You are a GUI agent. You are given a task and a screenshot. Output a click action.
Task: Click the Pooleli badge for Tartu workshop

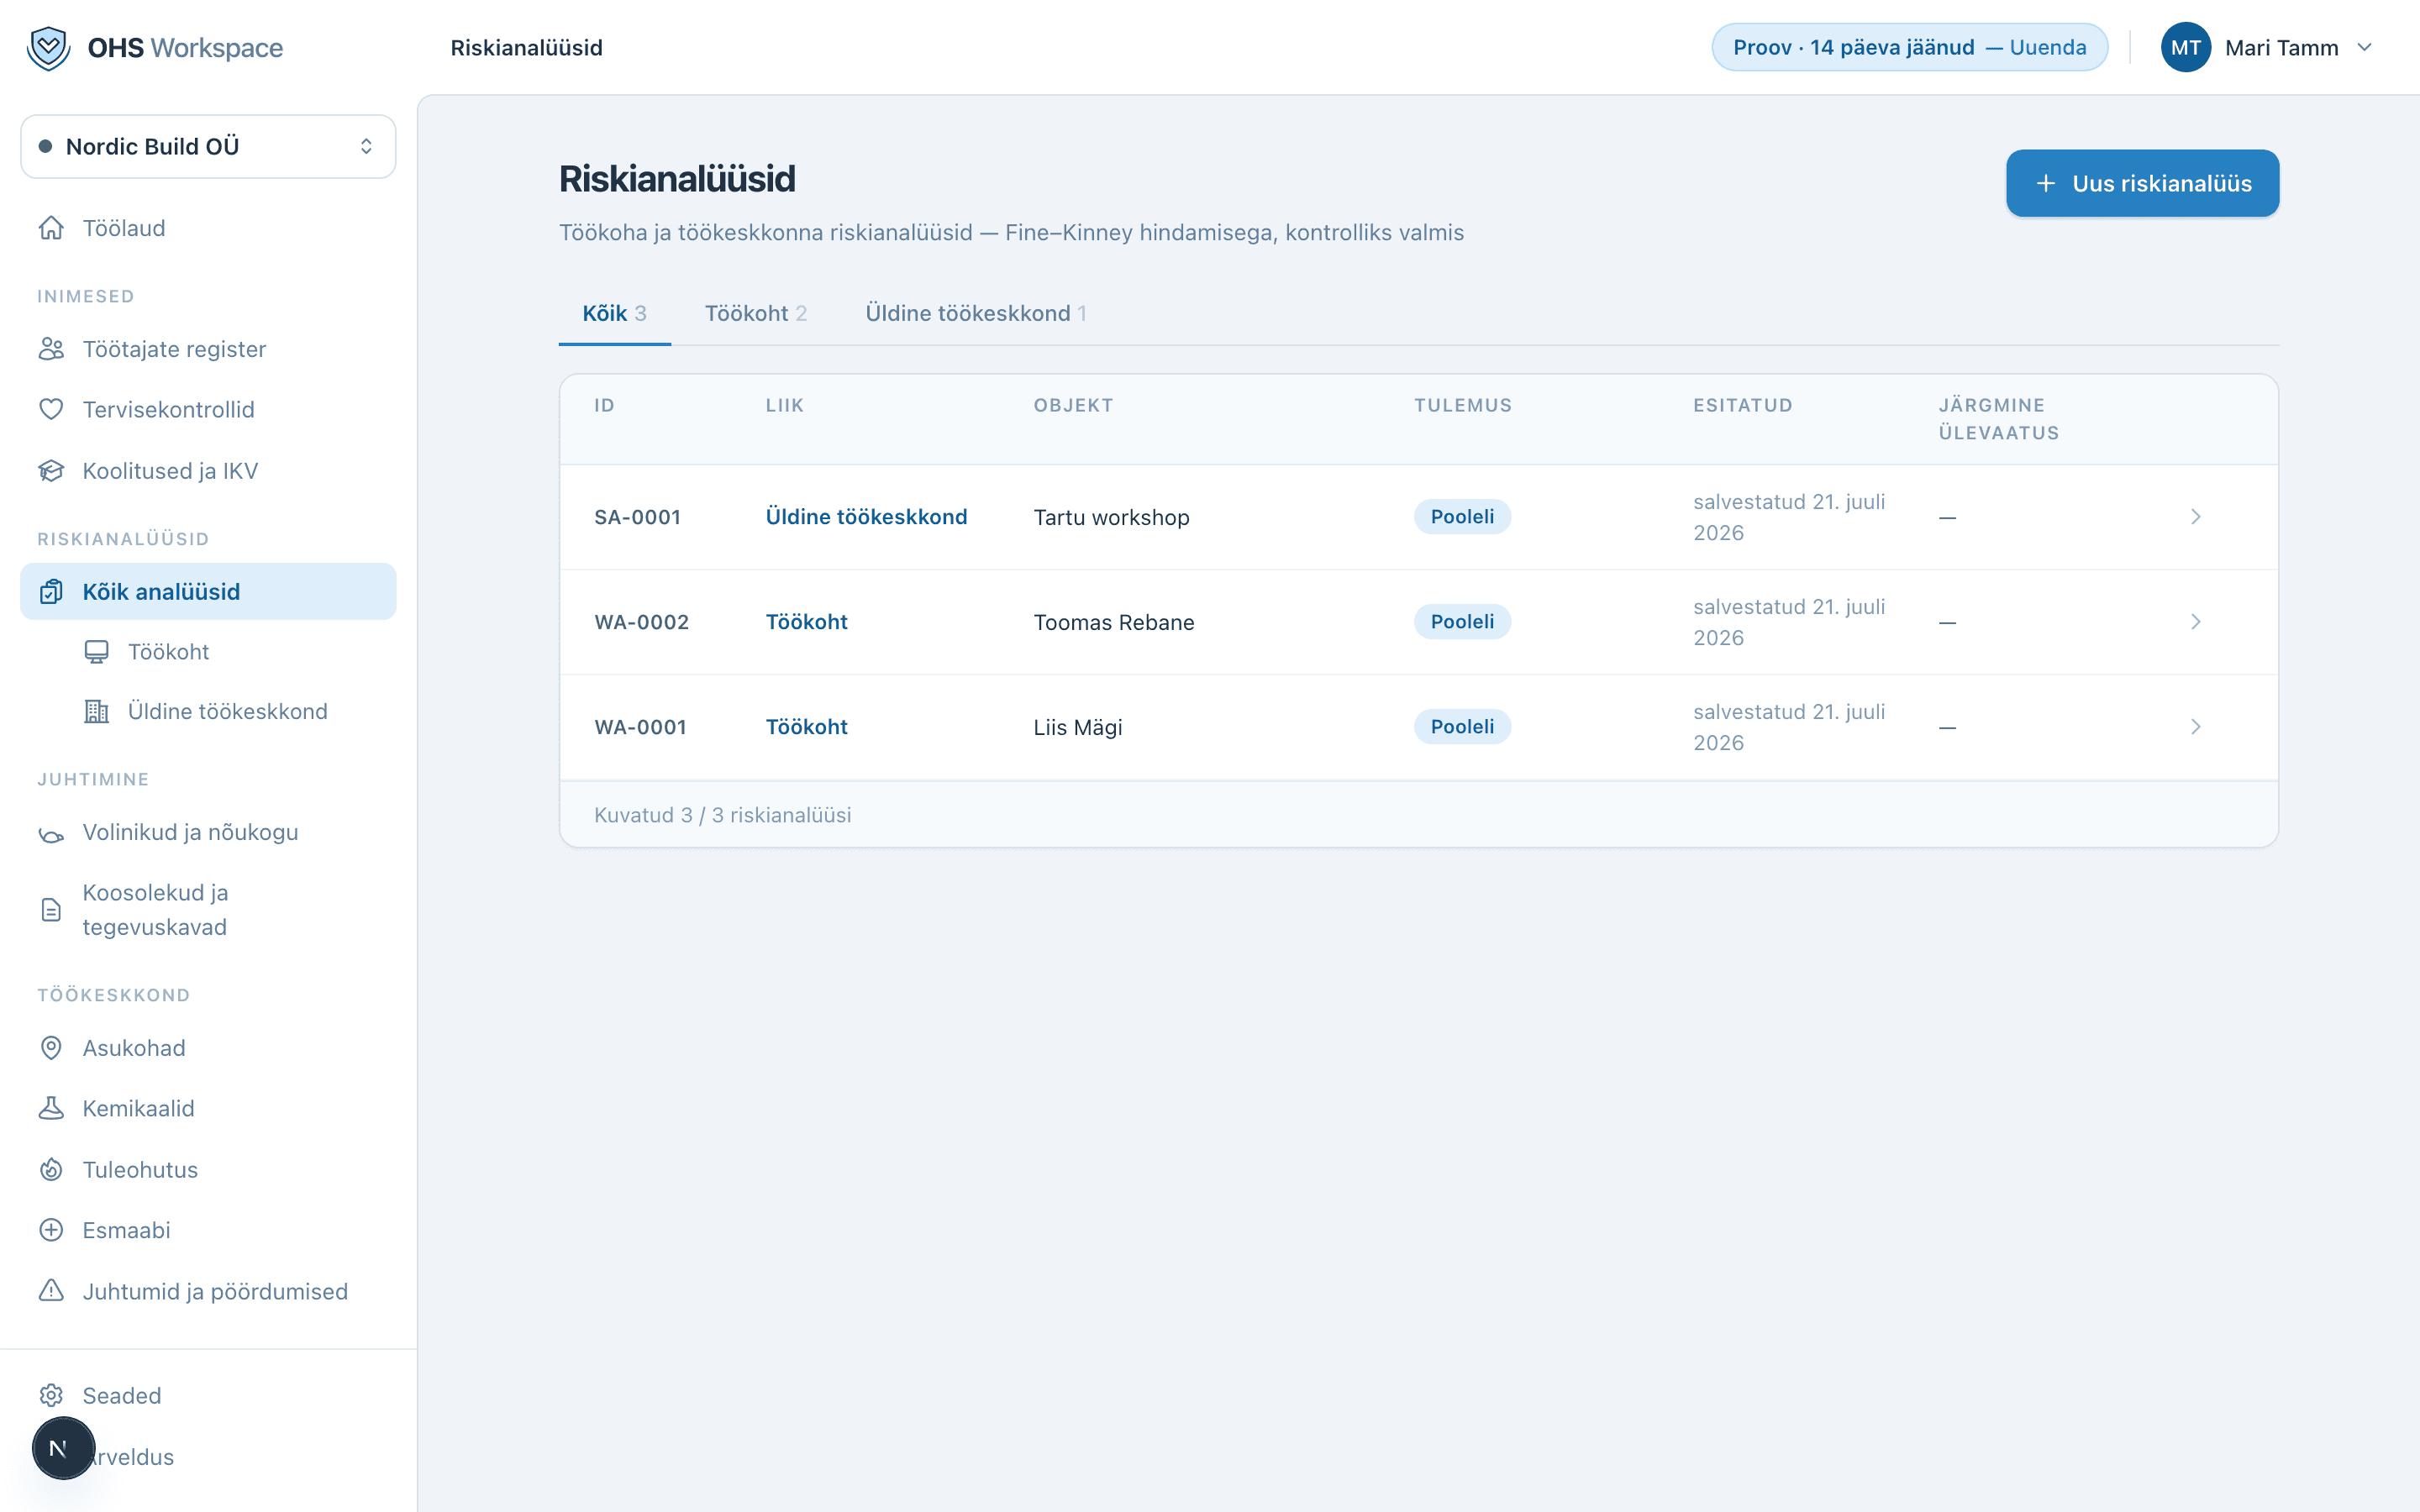point(1462,517)
